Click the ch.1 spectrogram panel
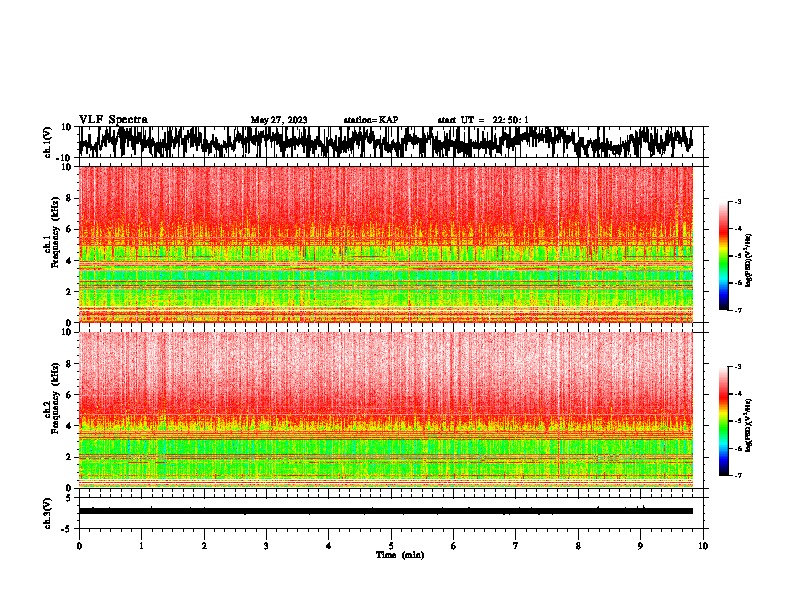 [386, 244]
